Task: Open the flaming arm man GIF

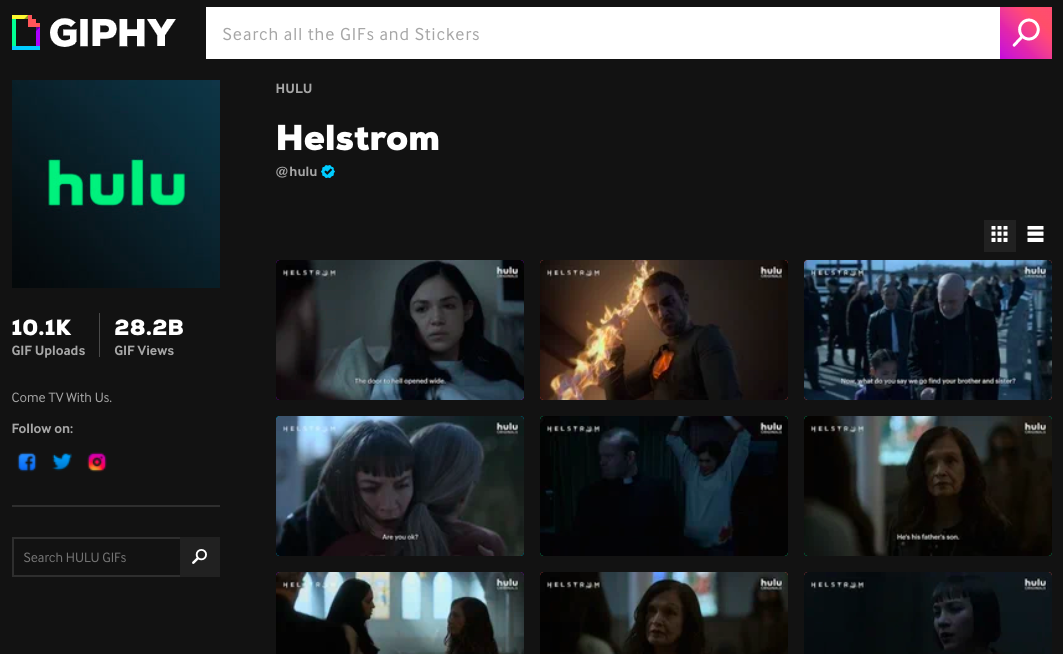Action: point(664,330)
